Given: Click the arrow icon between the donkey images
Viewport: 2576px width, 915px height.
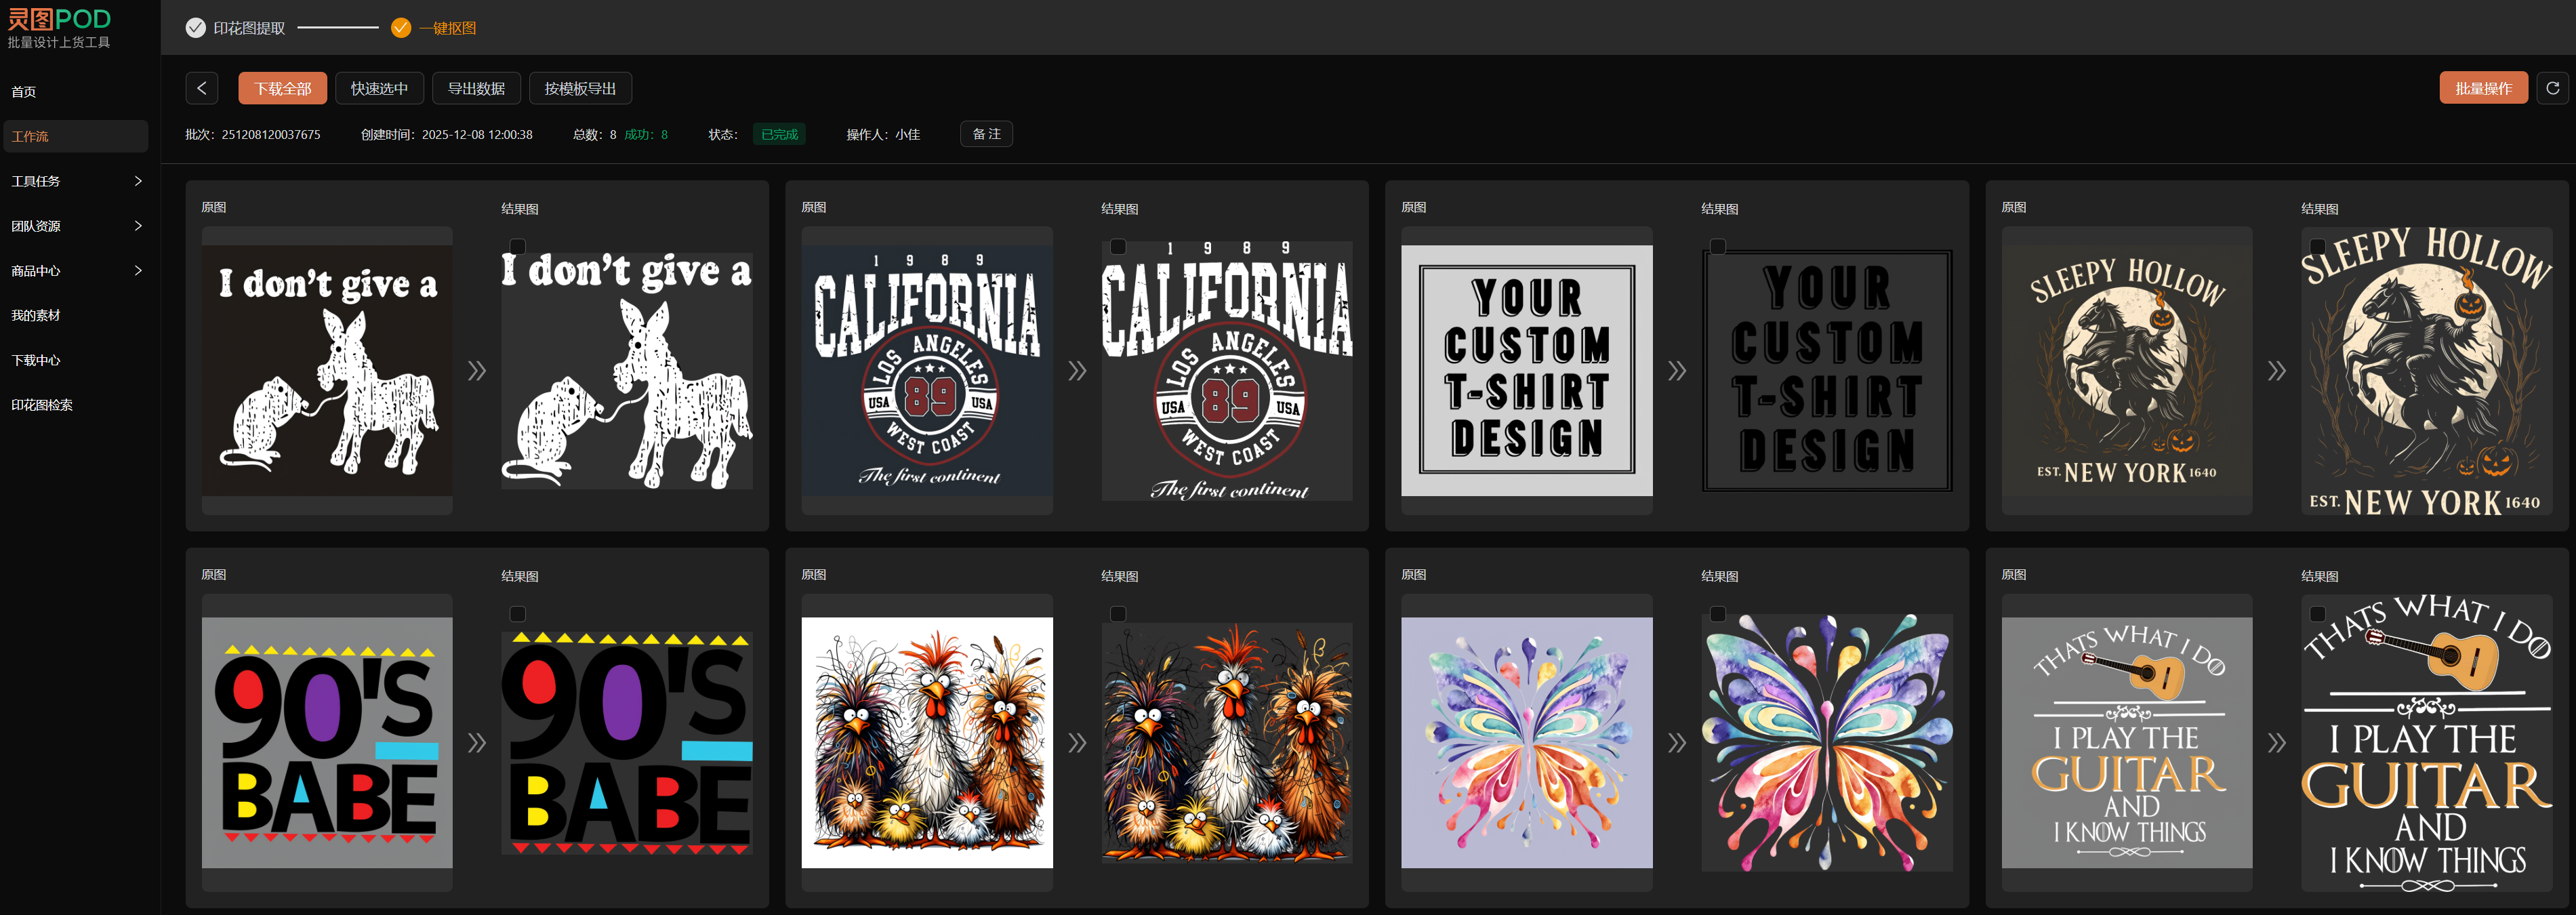Looking at the screenshot, I should [477, 371].
